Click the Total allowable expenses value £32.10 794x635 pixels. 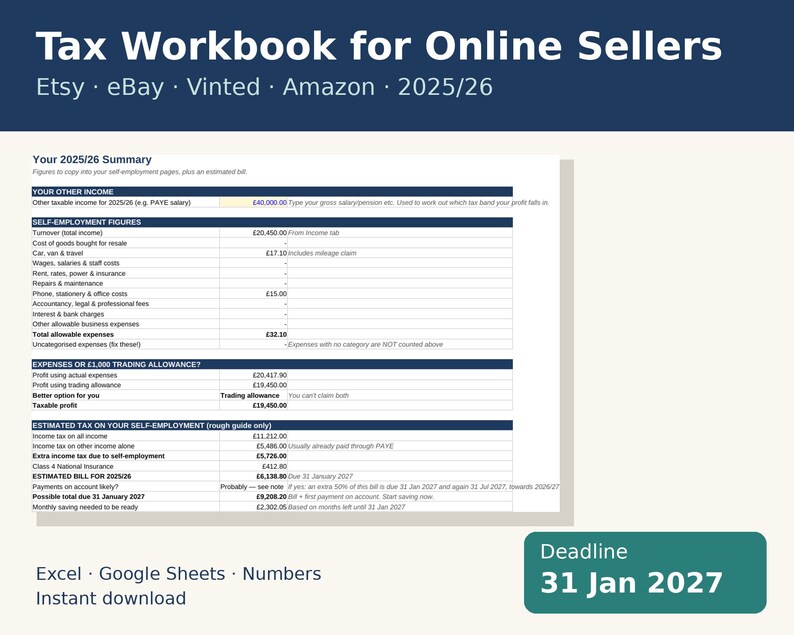click(x=276, y=335)
